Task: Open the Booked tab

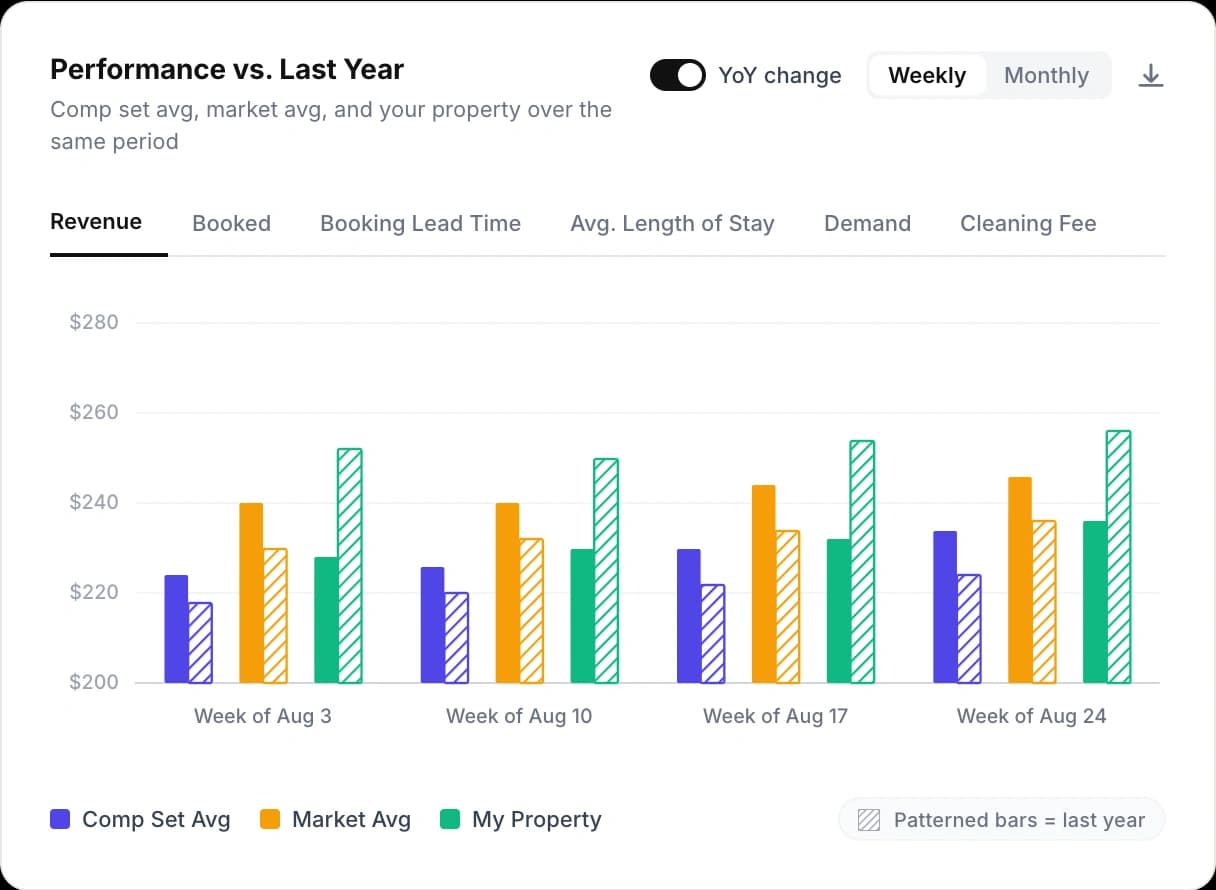Action: pyautogui.click(x=231, y=223)
